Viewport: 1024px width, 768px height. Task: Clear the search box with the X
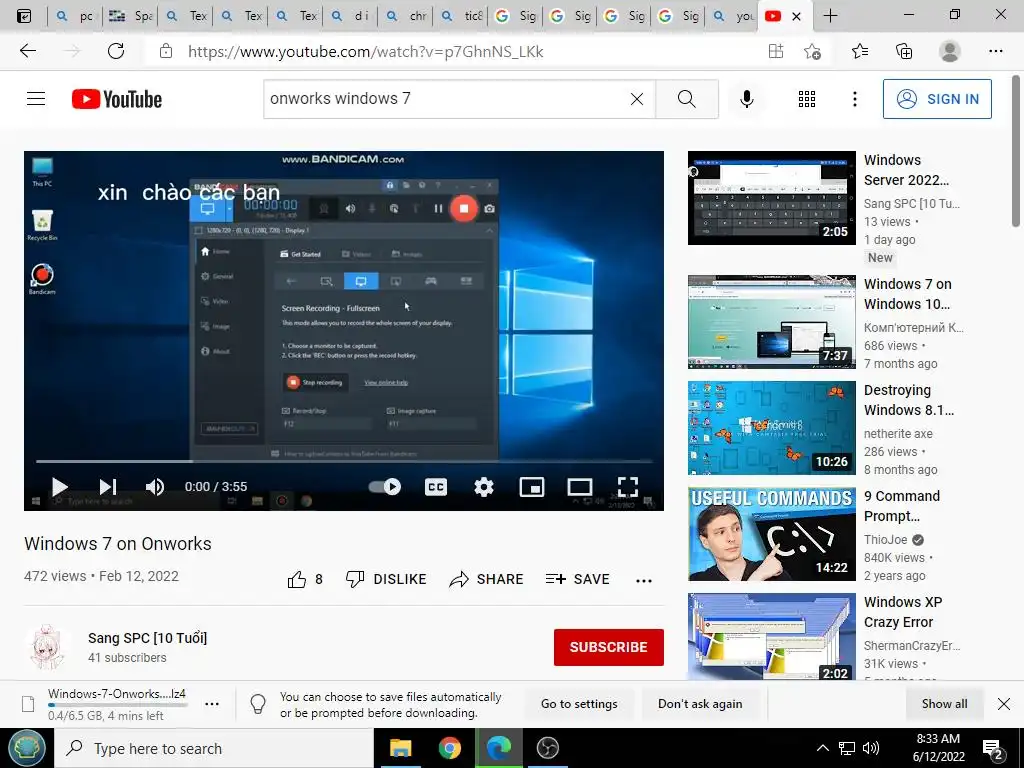tap(637, 99)
